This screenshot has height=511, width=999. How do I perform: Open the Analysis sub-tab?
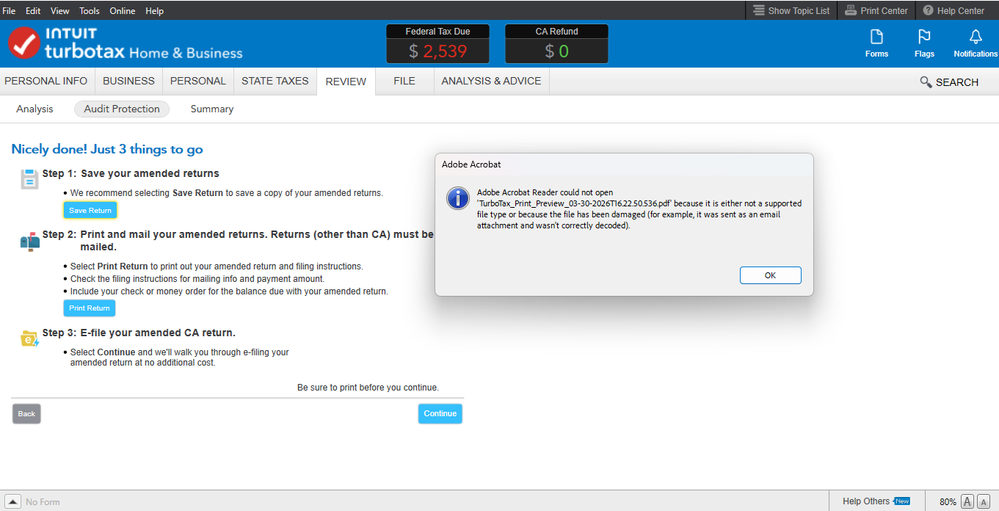[34, 109]
